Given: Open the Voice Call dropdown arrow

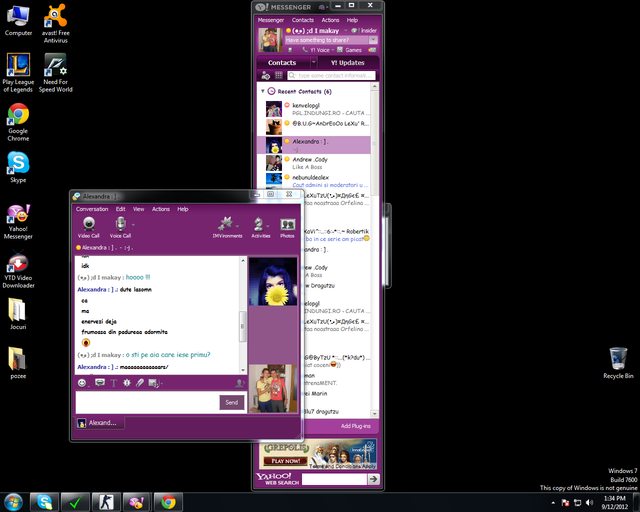Looking at the screenshot, I should [x=133, y=224].
